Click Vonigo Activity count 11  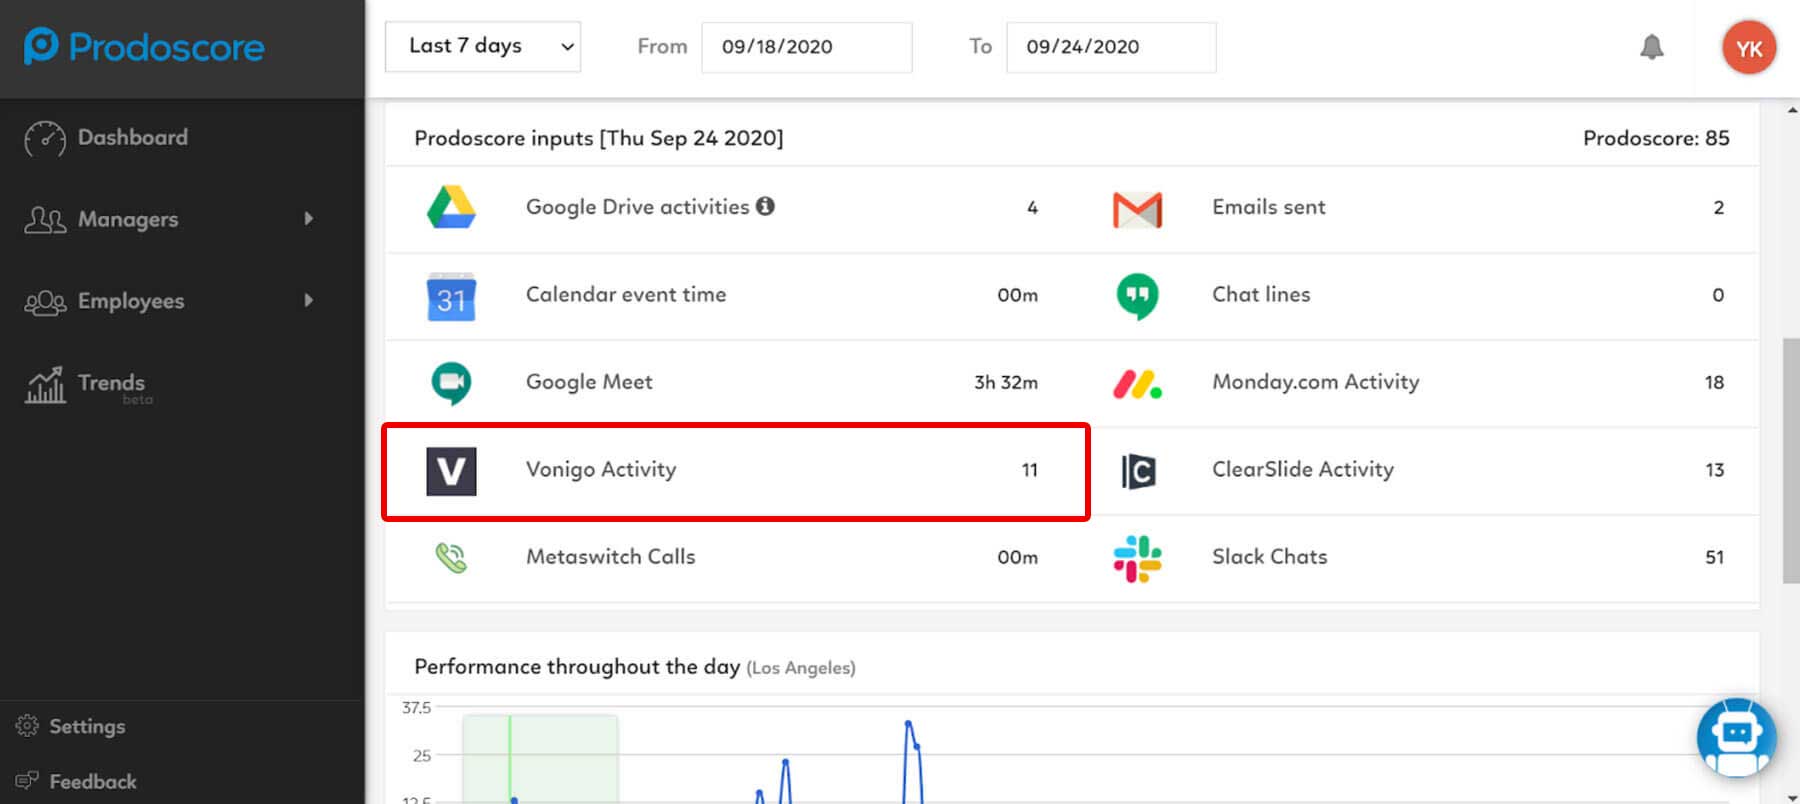(x=1030, y=470)
